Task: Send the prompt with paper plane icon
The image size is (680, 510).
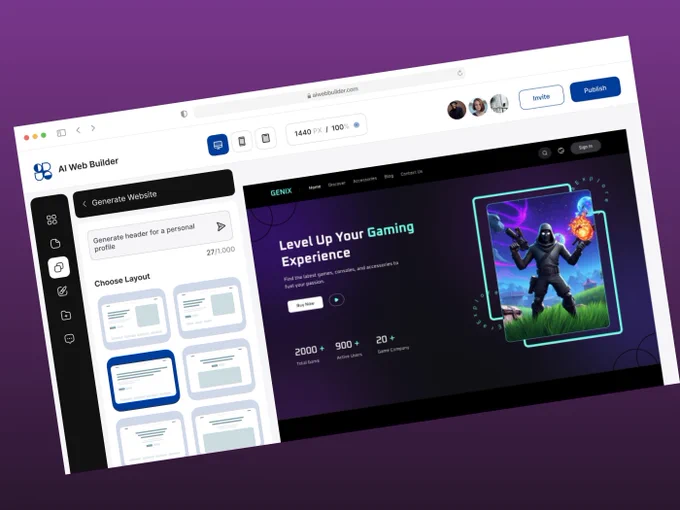Action: click(x=221, y=226)
